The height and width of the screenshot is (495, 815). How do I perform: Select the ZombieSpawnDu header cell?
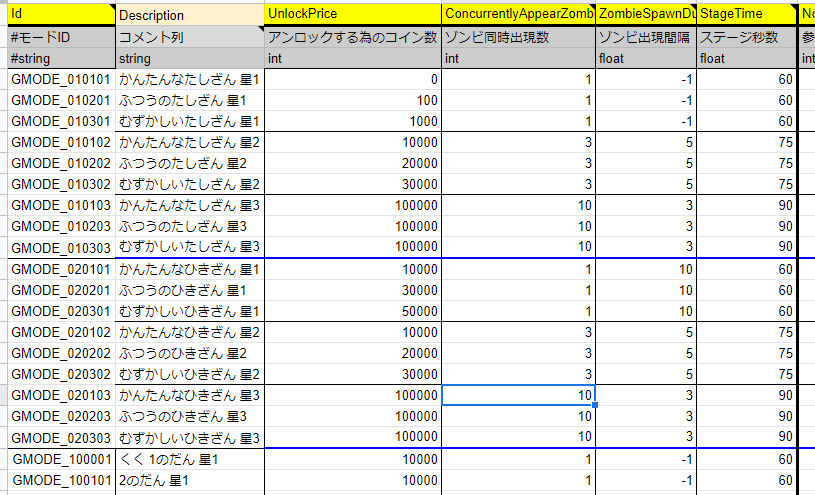tap(645, 14)
